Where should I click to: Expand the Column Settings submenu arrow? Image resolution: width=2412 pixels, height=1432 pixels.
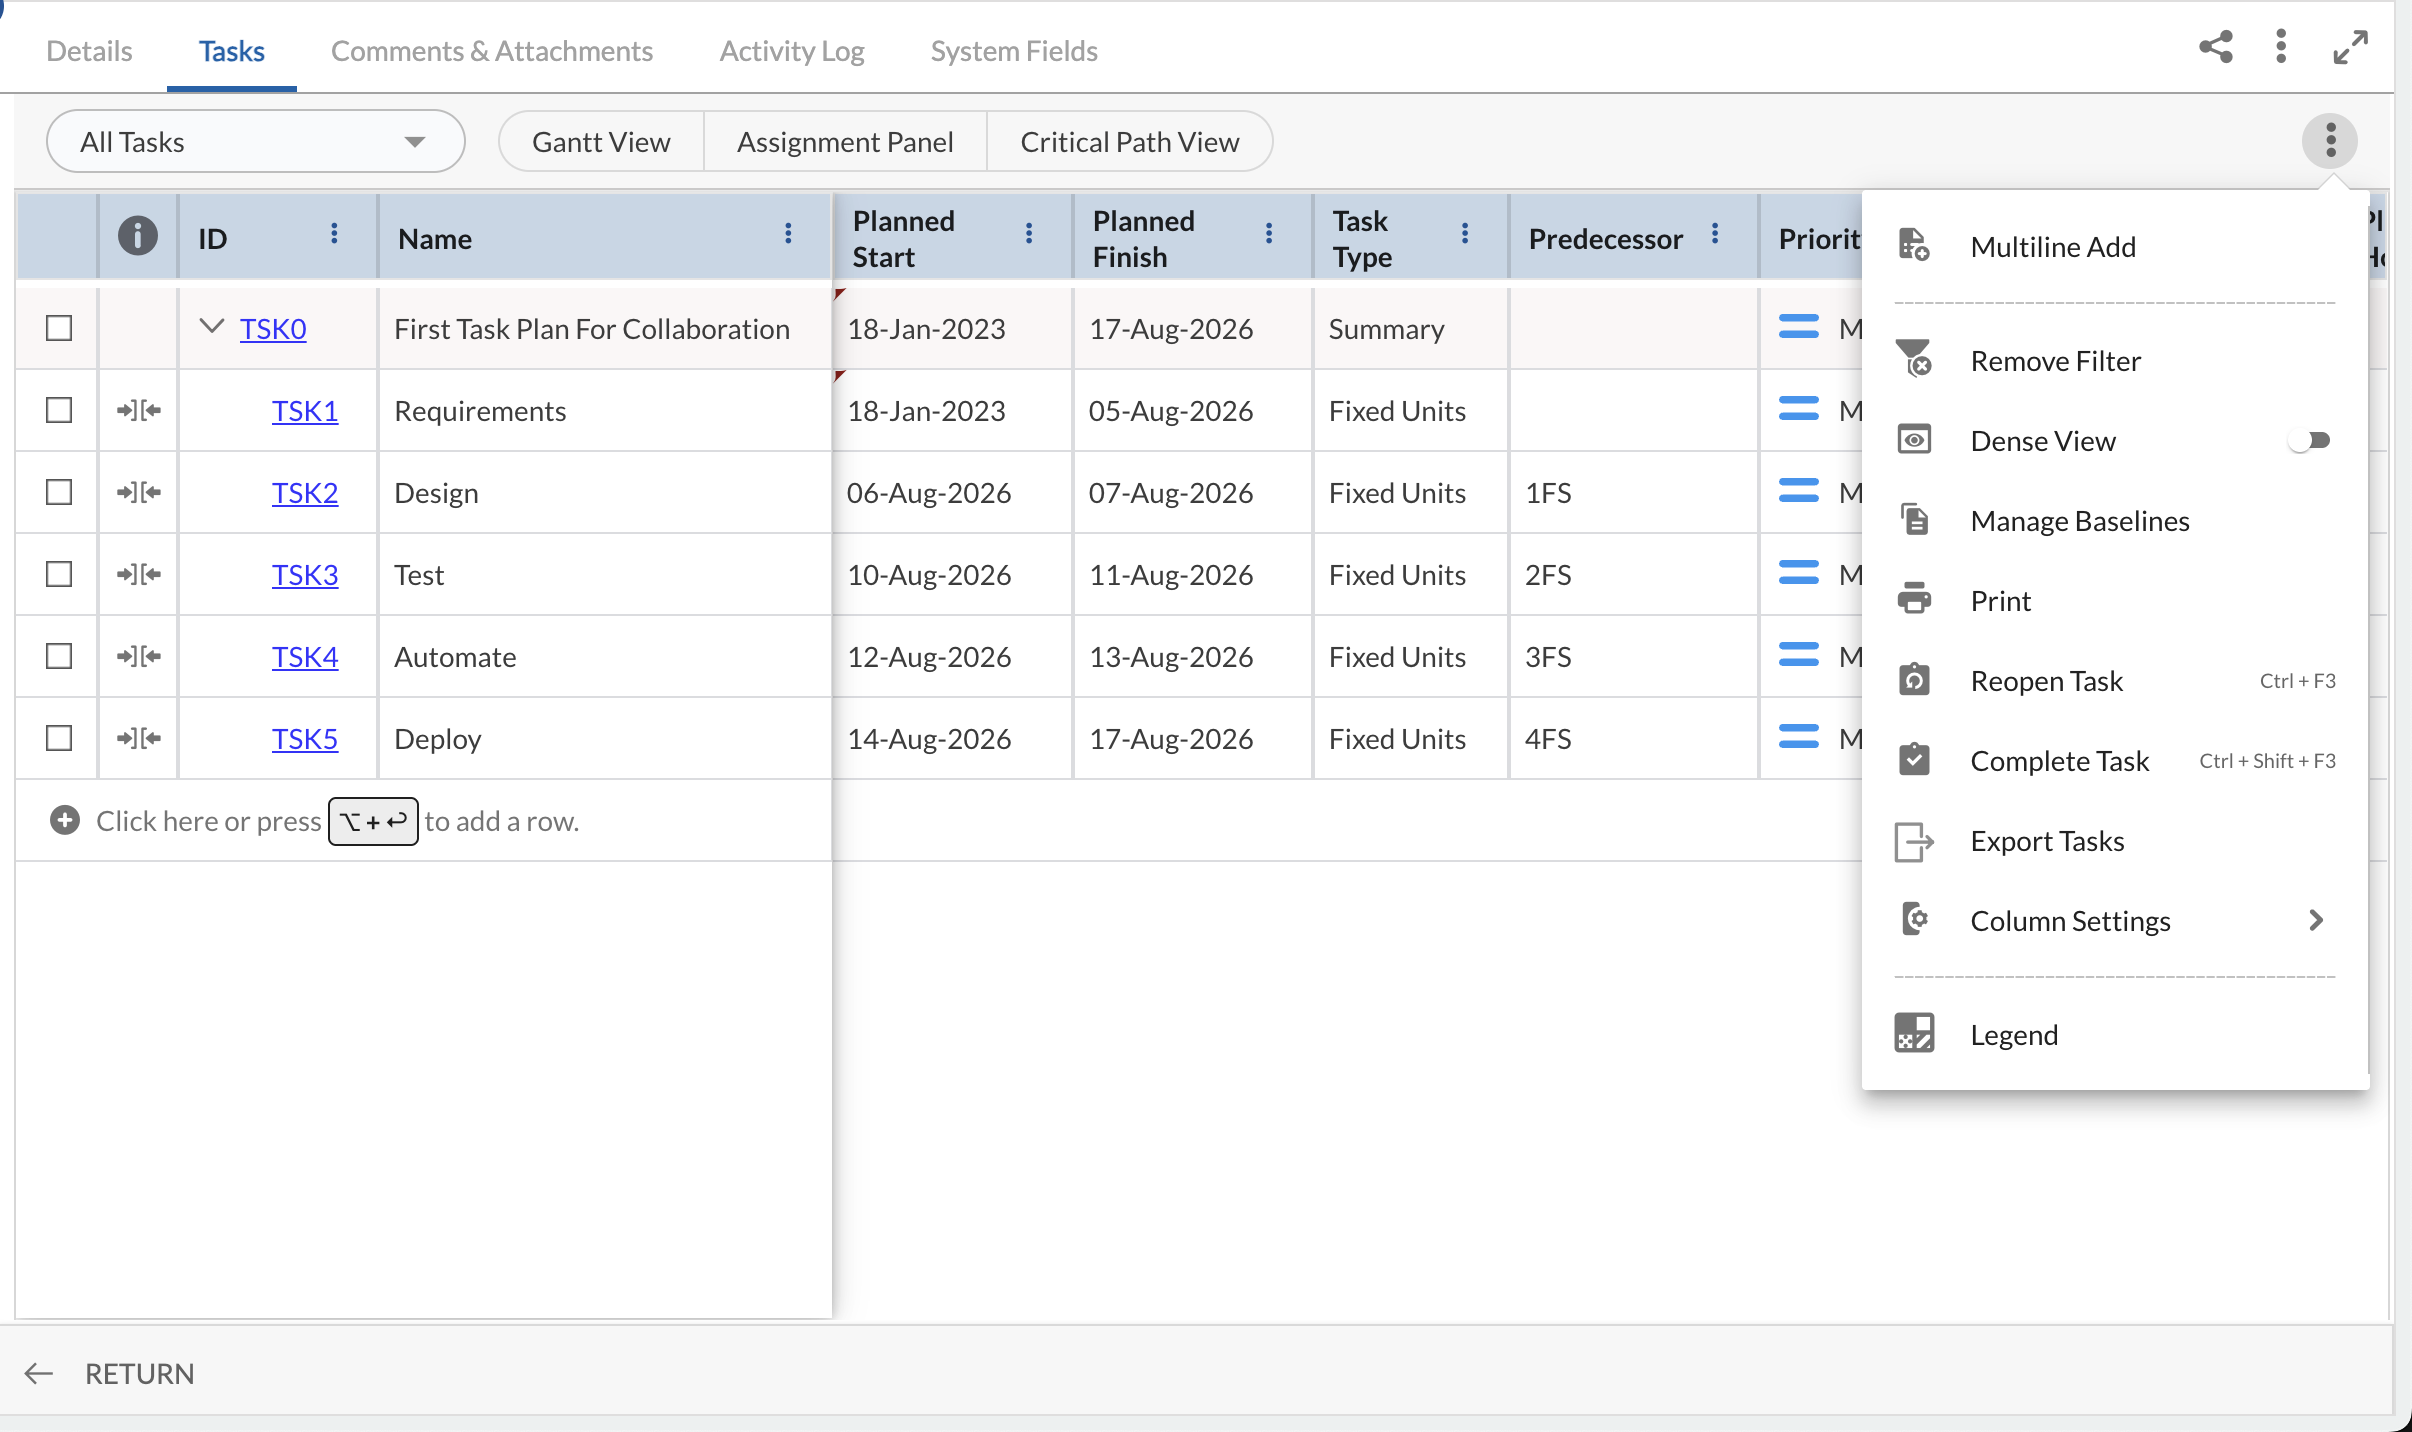[2316, 920]
